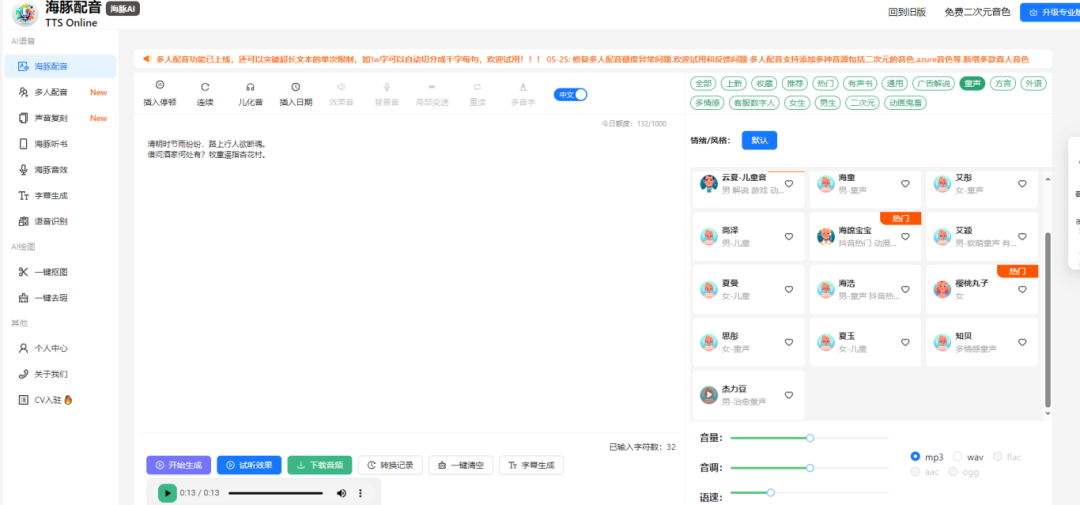Click the 多音字 letter icon
This screenshot has height=505, width=1080.
(x=523, y=87)
